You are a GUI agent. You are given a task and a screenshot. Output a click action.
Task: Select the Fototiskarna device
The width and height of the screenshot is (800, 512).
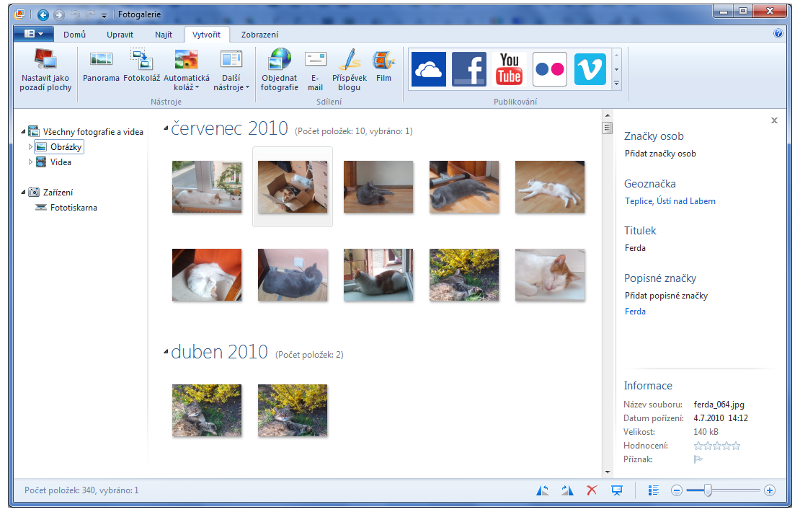tap(66, 208)
